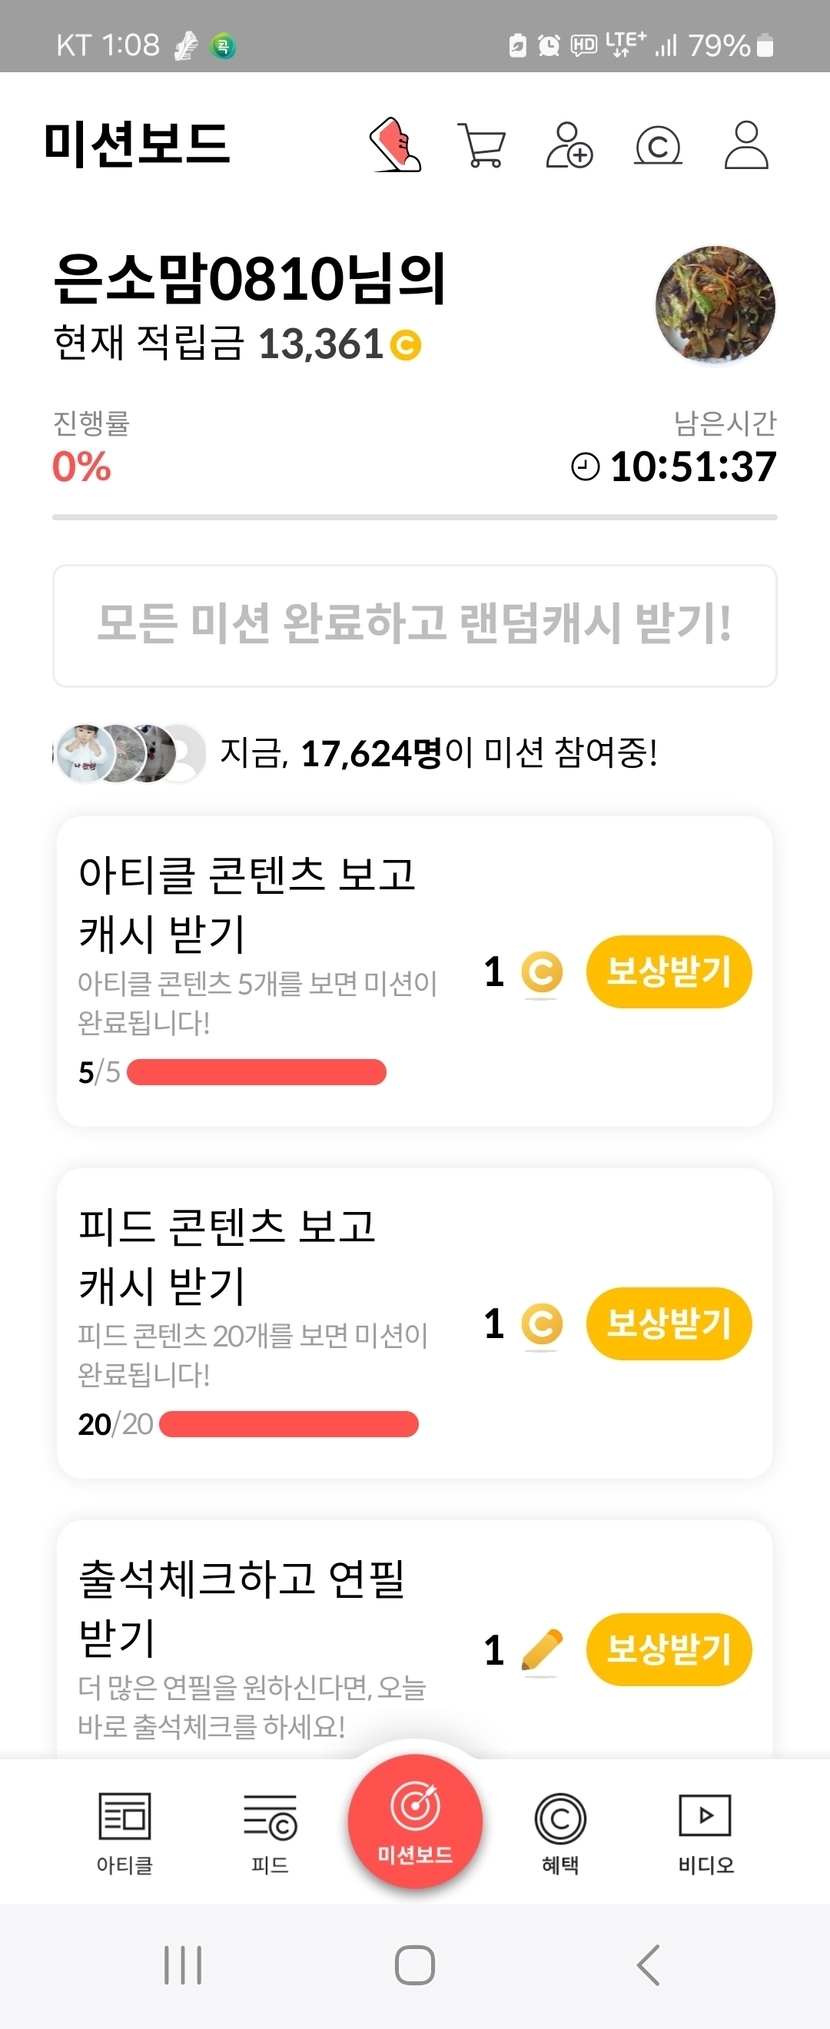
Task: Claim the 출석체크 pencil reward
Action: click(x=668, y=1649)
